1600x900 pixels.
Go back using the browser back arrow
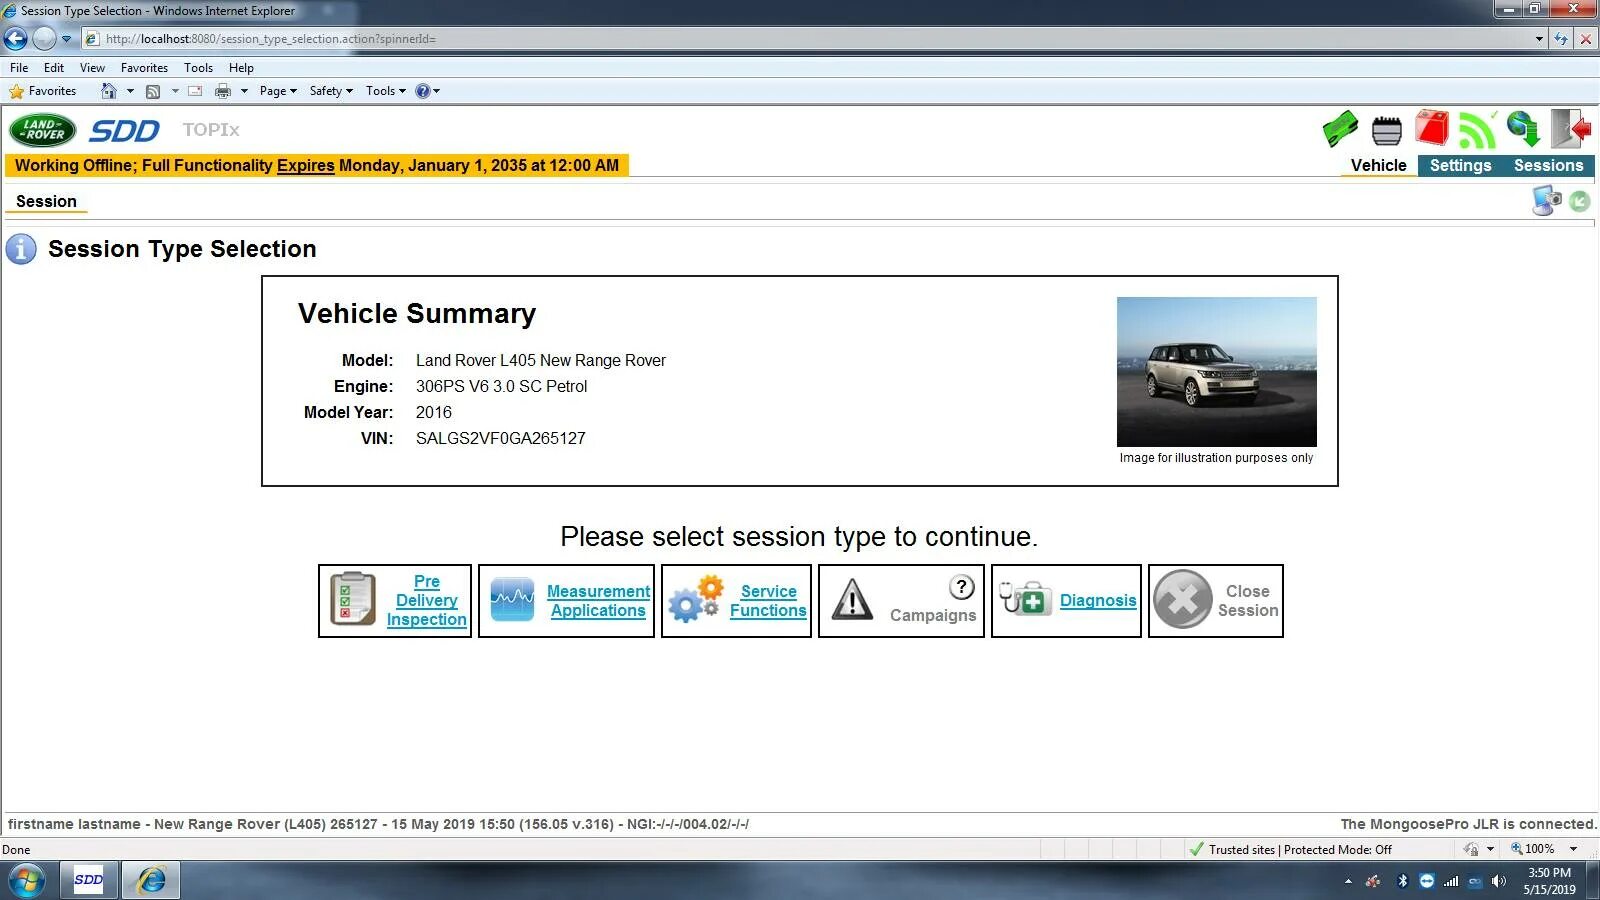coord(15,39)
